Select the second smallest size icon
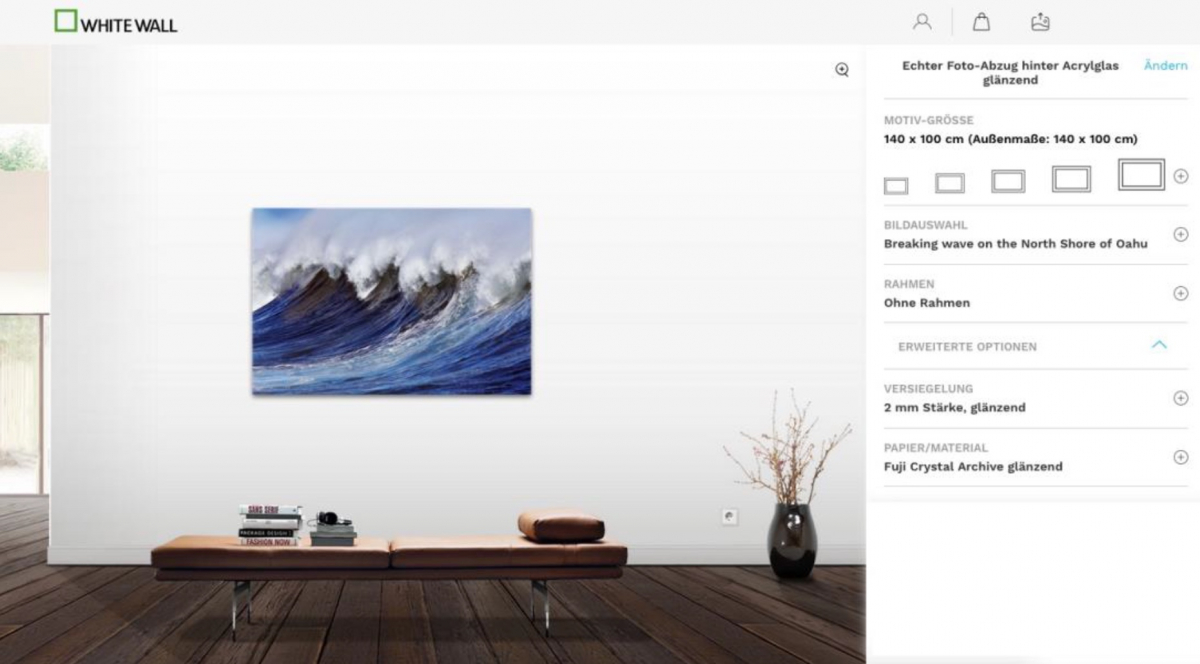 click(950, 183)
